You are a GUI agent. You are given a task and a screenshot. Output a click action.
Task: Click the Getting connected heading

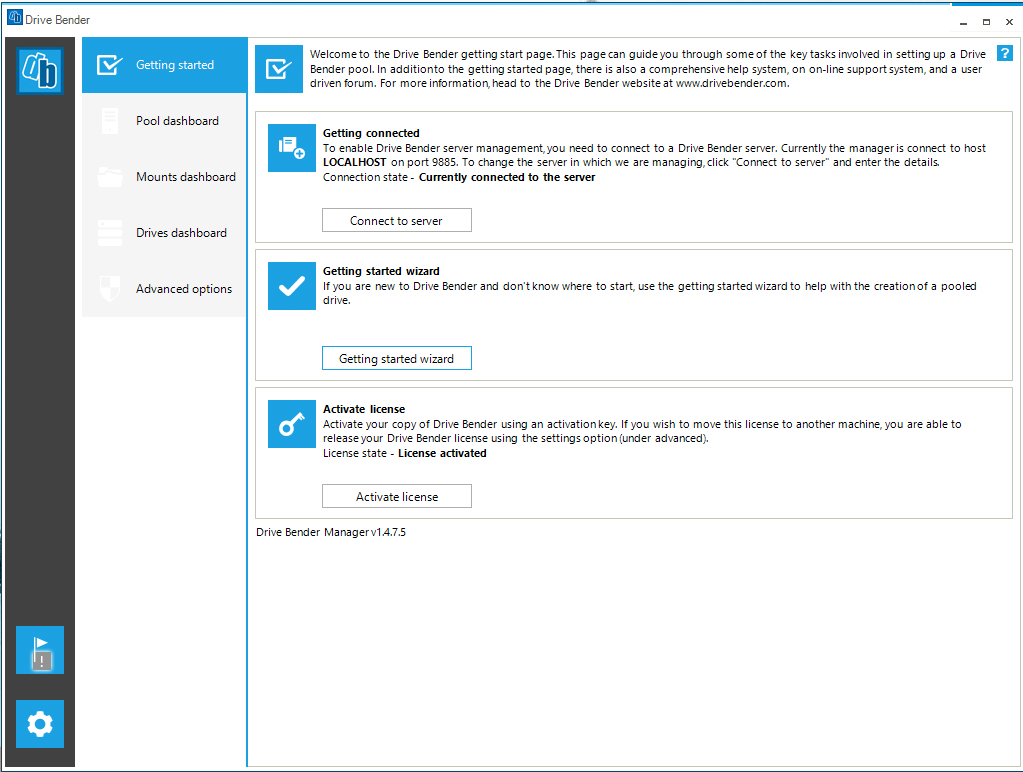coord(371,133)
